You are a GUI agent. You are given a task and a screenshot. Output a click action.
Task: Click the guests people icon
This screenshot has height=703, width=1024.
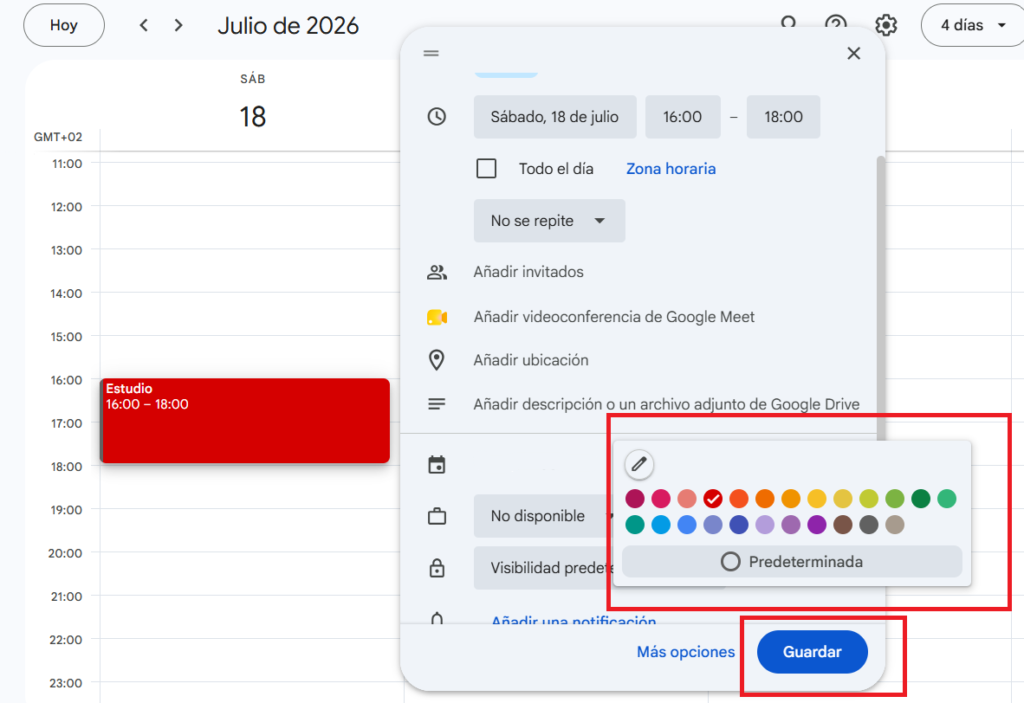437,272
